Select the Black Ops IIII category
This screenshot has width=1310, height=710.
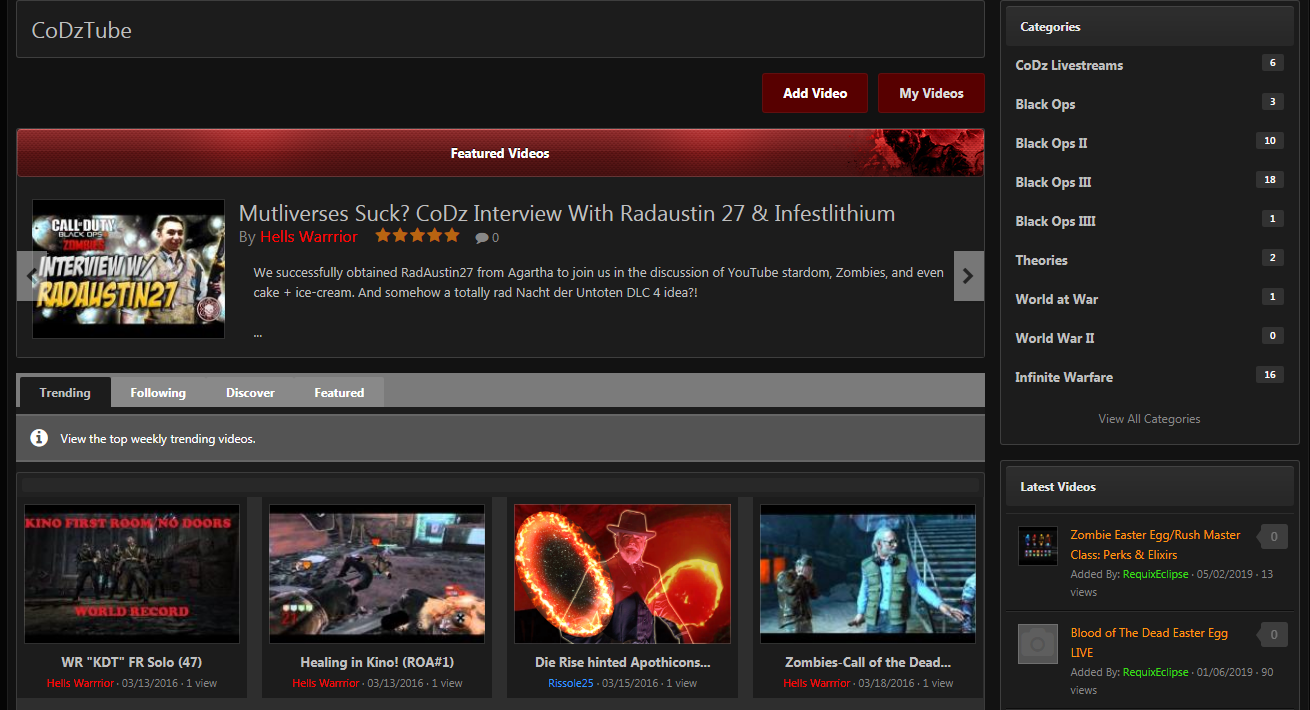pyautogui.click(x=1055, y=221)
